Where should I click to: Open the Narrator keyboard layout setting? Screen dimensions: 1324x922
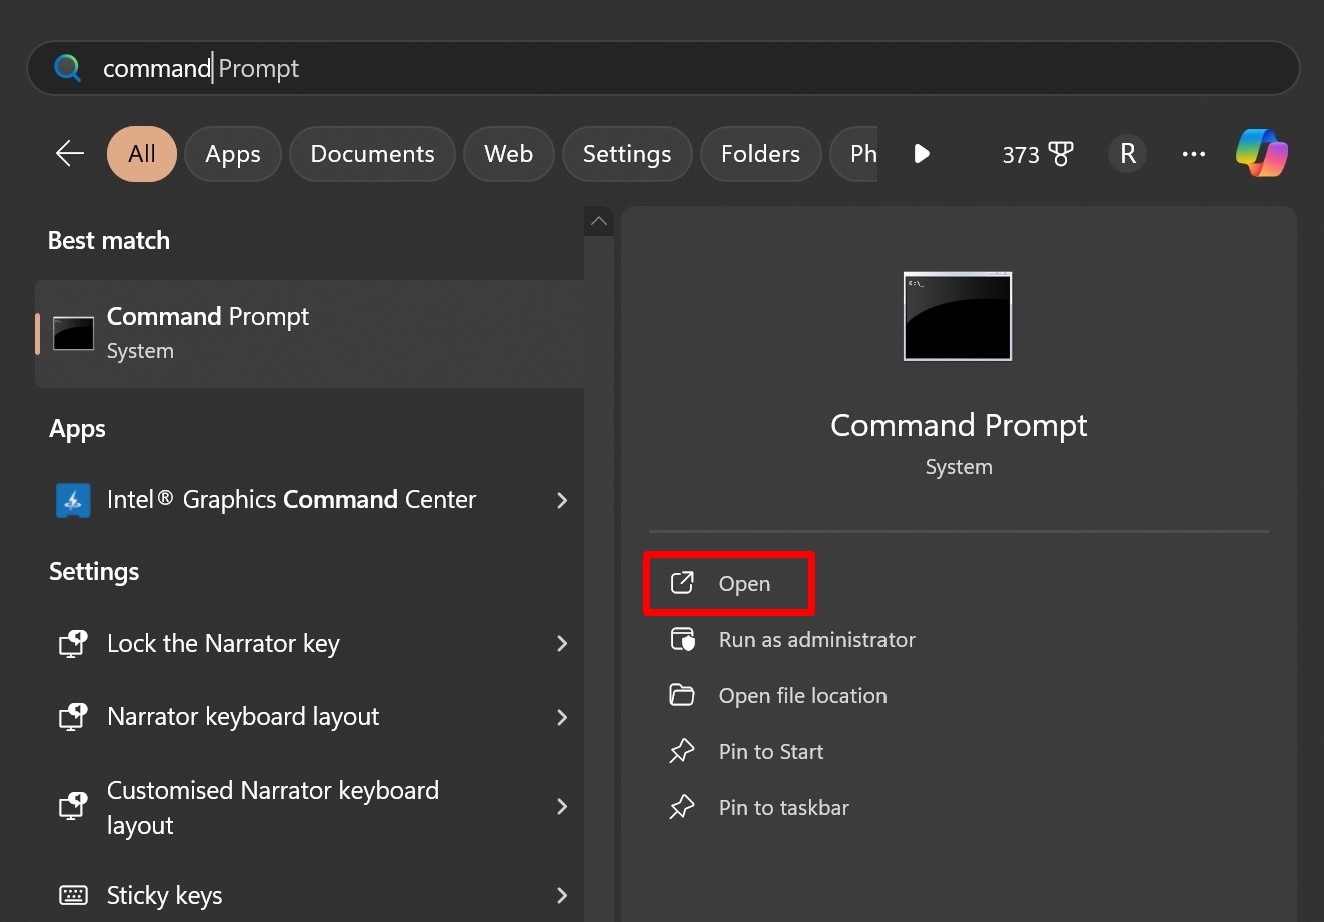pos(310,717)
